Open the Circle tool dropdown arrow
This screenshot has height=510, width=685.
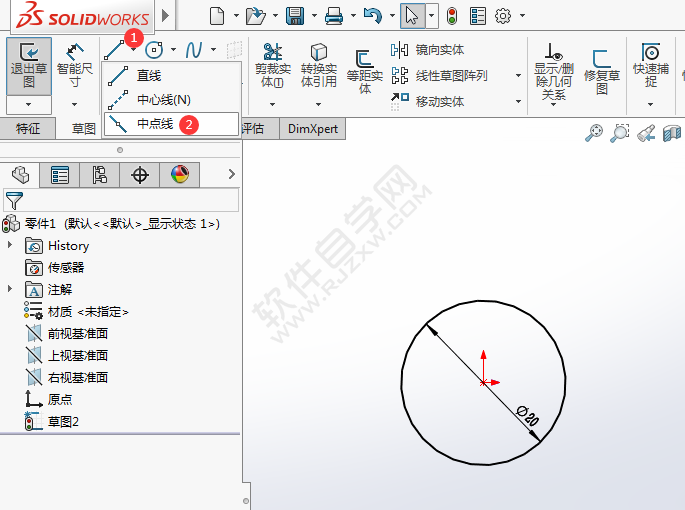point(173,49)
